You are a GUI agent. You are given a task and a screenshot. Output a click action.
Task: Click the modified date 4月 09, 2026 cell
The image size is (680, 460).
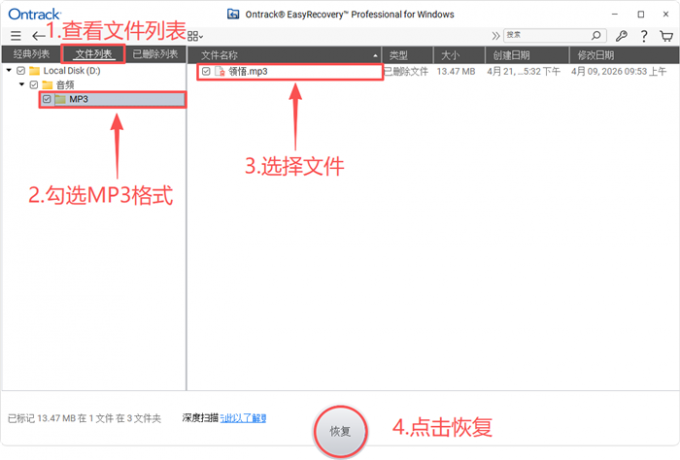tap(619, 72)
